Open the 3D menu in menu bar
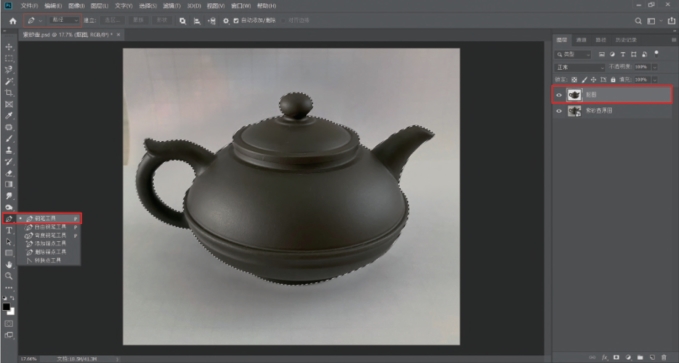Image resolution: width=679 pixels, height=363 pixels. click(x=194, y=6)
